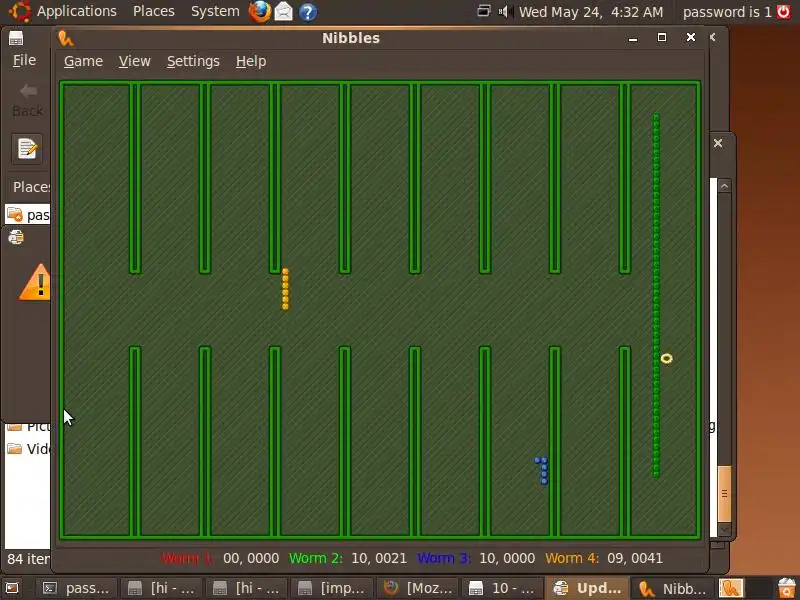This screenshot has width=800, height=600.
Task: Click the Nibbles worm title bar icon
Action: (x=66, y=38)
